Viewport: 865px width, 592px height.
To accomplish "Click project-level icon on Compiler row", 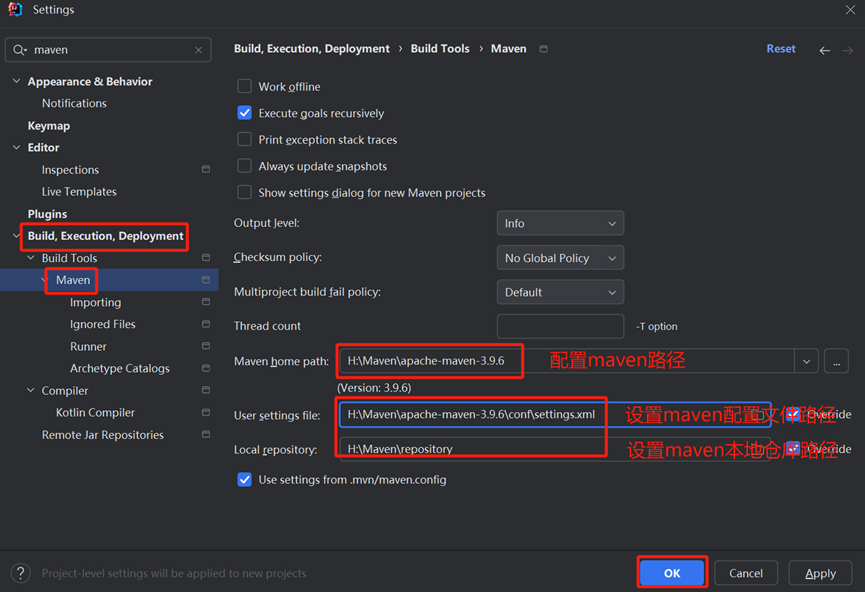I will coord(206,390).
